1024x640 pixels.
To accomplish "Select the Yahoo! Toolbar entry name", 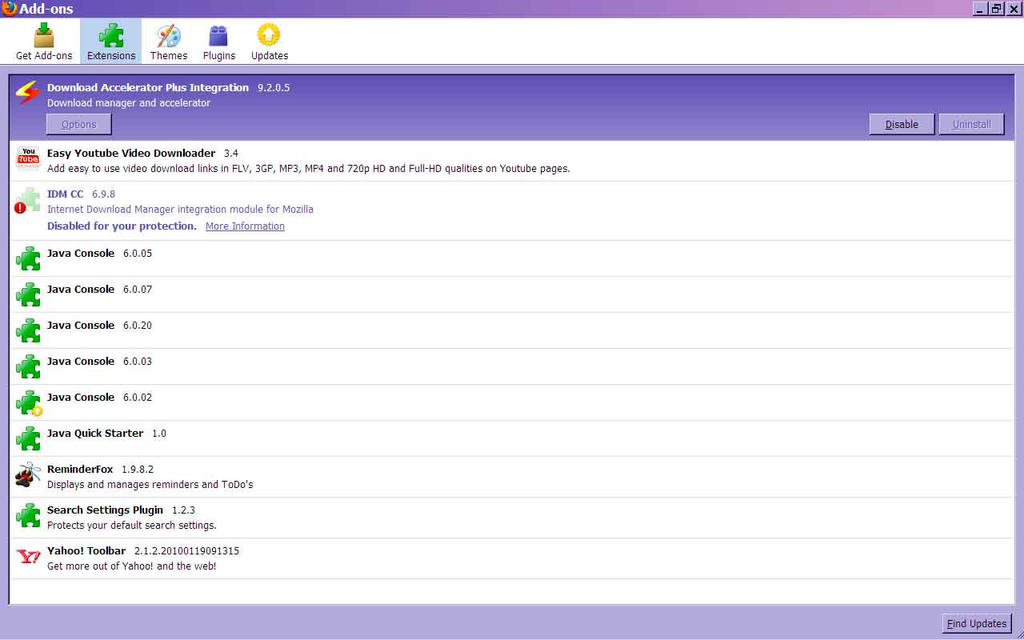I will click(86, 551).
